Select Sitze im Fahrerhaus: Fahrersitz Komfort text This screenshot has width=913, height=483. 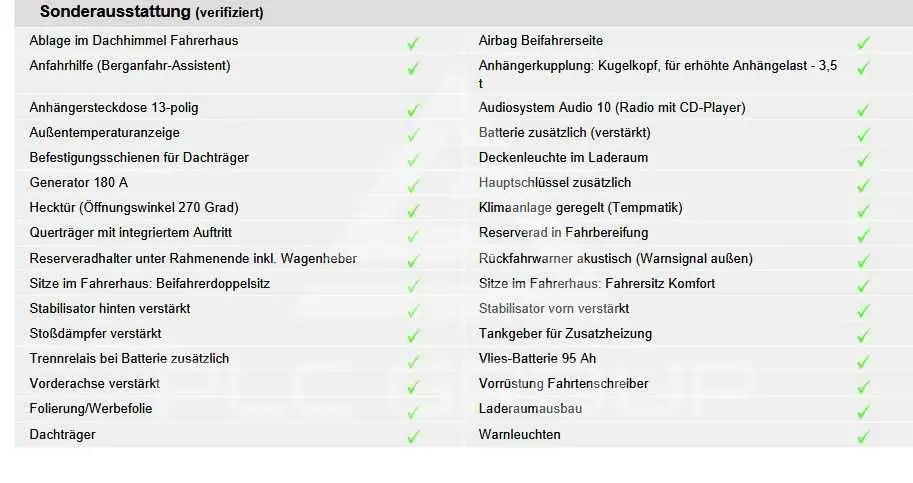tap(596, 283)
